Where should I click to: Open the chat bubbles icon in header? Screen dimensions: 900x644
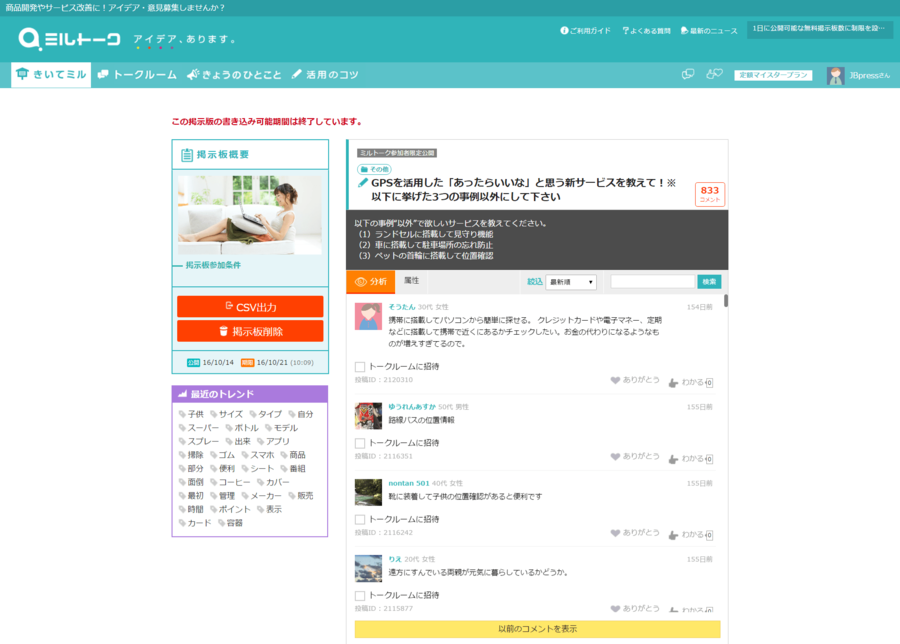688,75
